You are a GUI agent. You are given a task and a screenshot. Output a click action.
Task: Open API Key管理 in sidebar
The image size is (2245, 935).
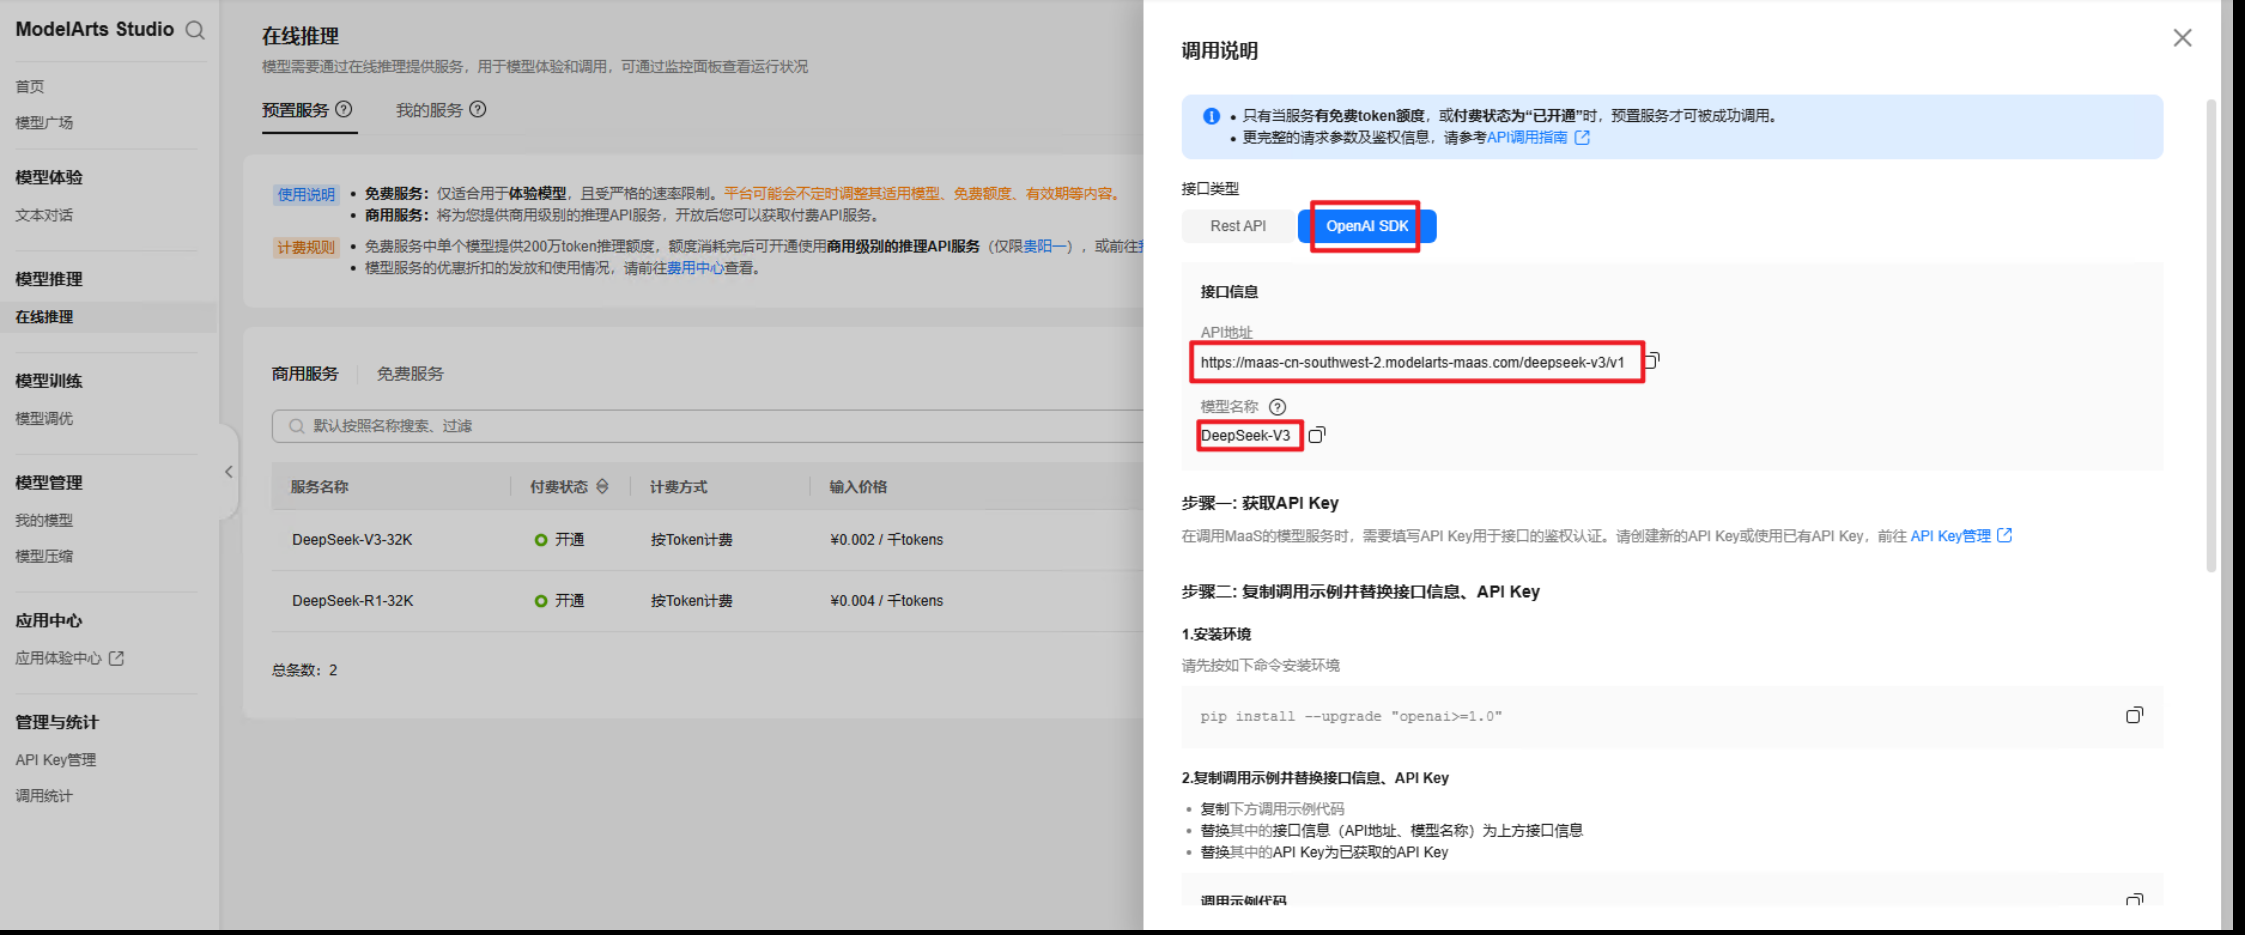point(56,760)
